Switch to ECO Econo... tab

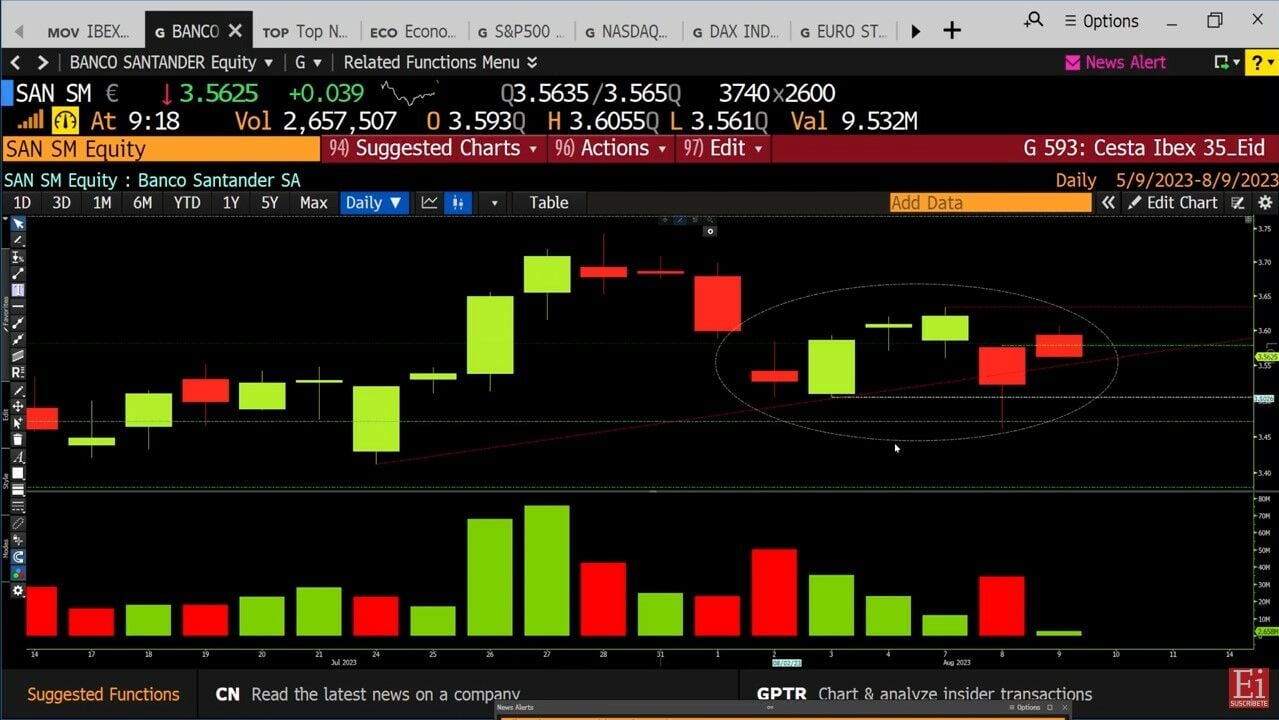(412, 32)
